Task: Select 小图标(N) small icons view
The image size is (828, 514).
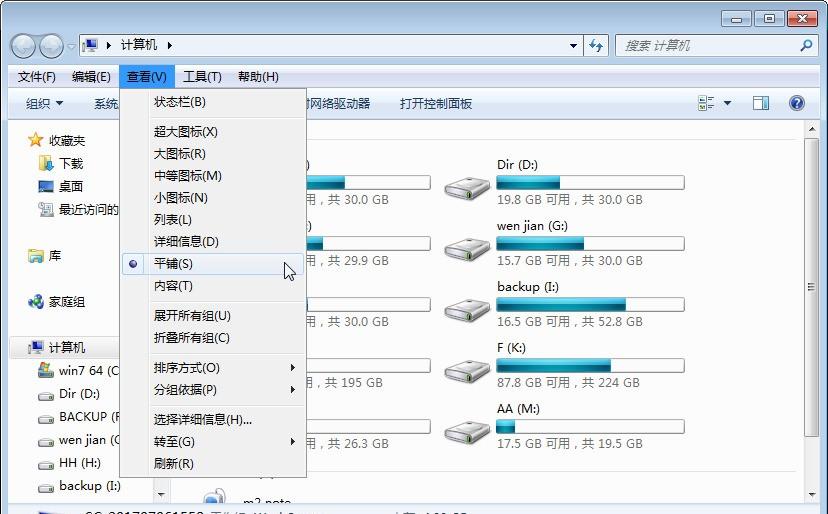Action: tap(213, 198)
